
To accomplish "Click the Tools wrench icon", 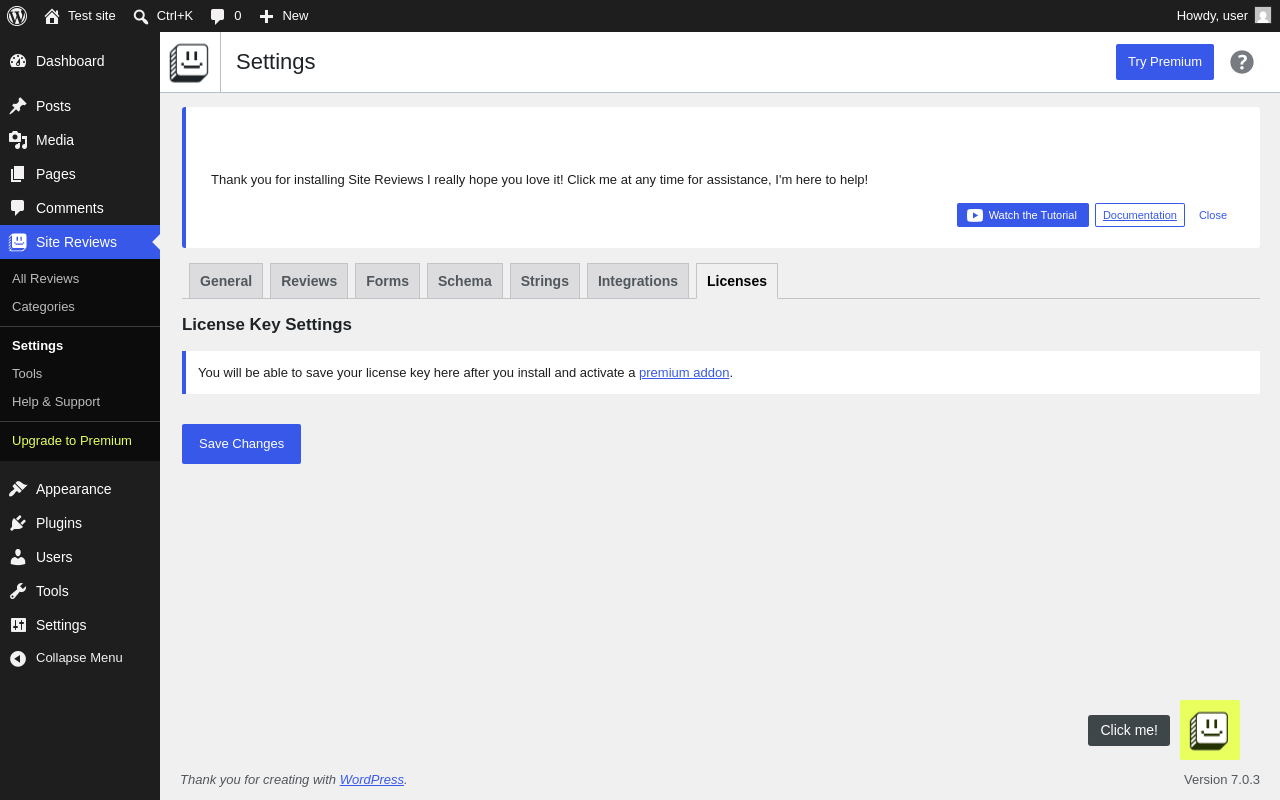I will pos(18,591).
